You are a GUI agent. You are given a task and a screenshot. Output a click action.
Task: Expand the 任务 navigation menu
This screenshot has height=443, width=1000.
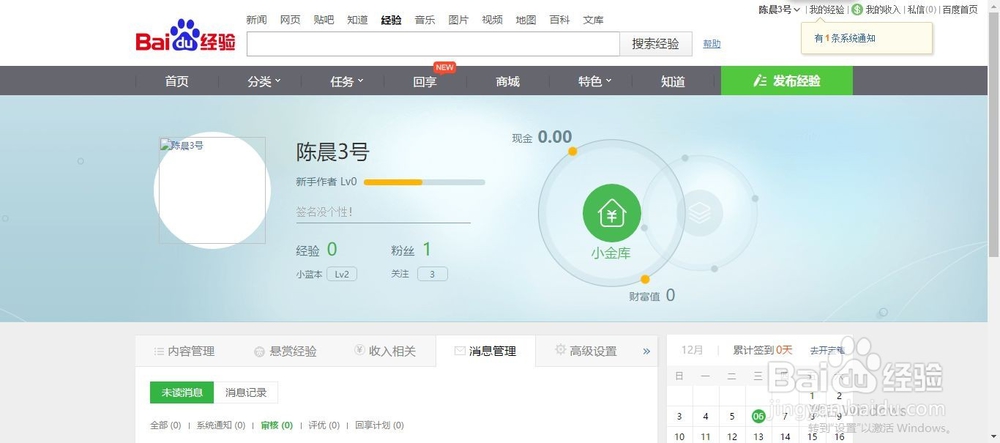(x=346, y=81)
